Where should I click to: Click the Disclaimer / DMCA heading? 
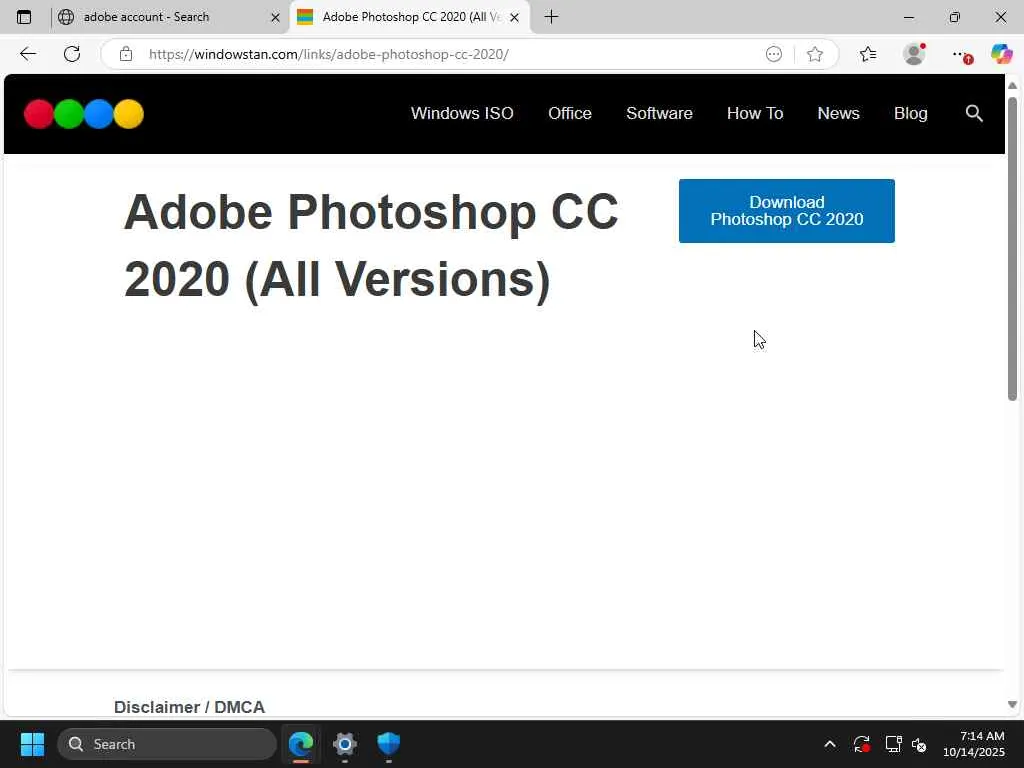189,707
